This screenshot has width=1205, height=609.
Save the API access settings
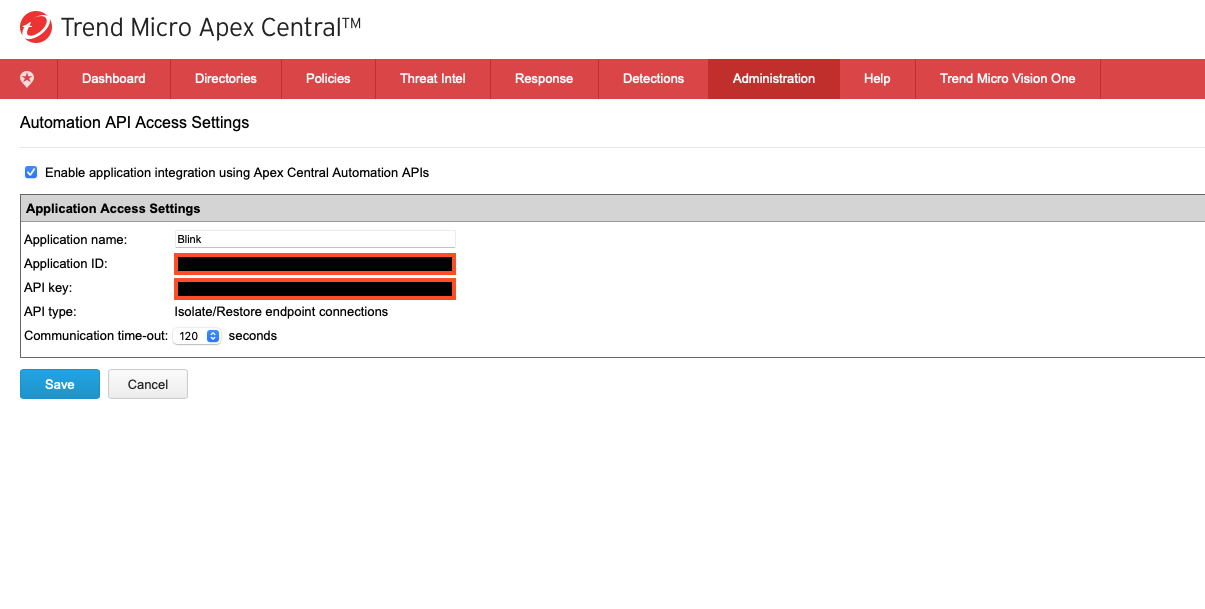click(60, 384)
